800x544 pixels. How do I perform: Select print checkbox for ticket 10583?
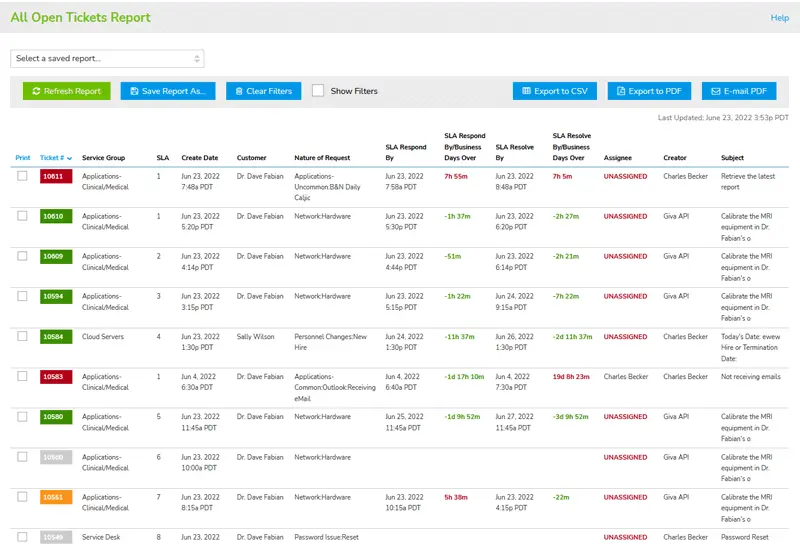pyautogui.click(x=22, y=377)
